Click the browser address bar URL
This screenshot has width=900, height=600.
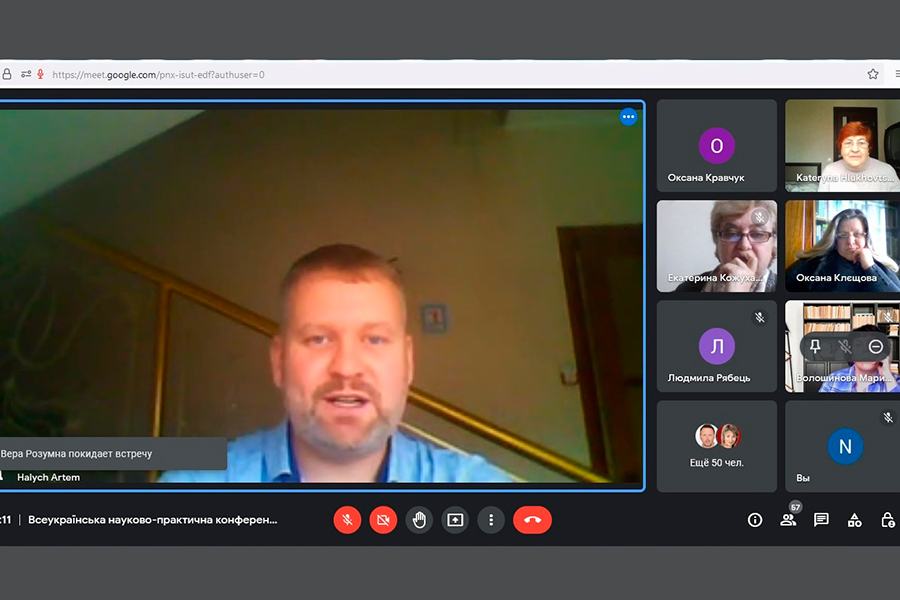[x=158, y=75]
